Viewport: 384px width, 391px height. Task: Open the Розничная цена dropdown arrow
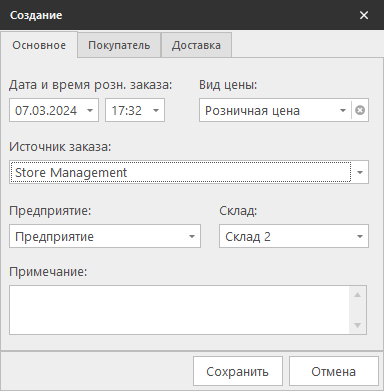pyautogui.click(x=343, y=110)
